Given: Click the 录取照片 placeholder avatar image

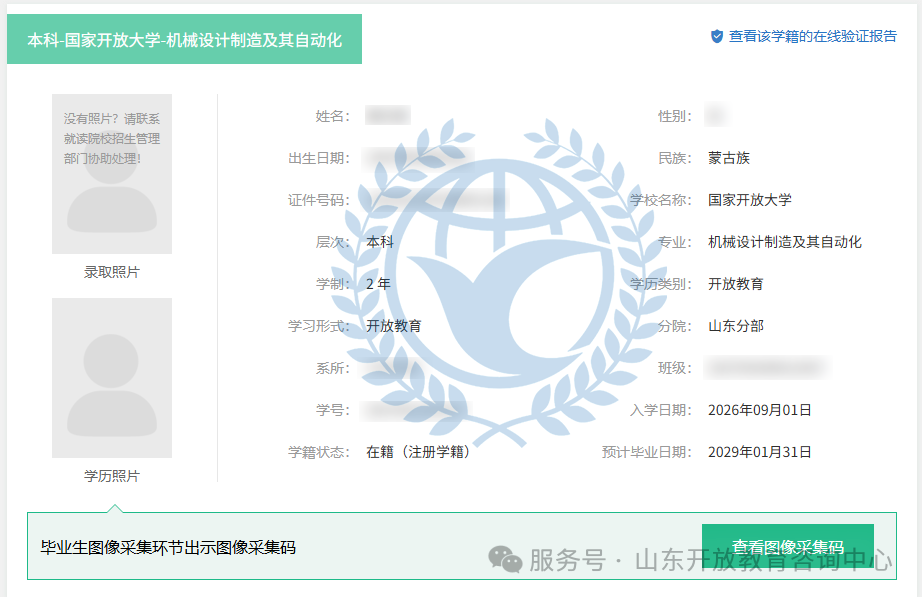Looking at the screenshot, I should 112,174.
